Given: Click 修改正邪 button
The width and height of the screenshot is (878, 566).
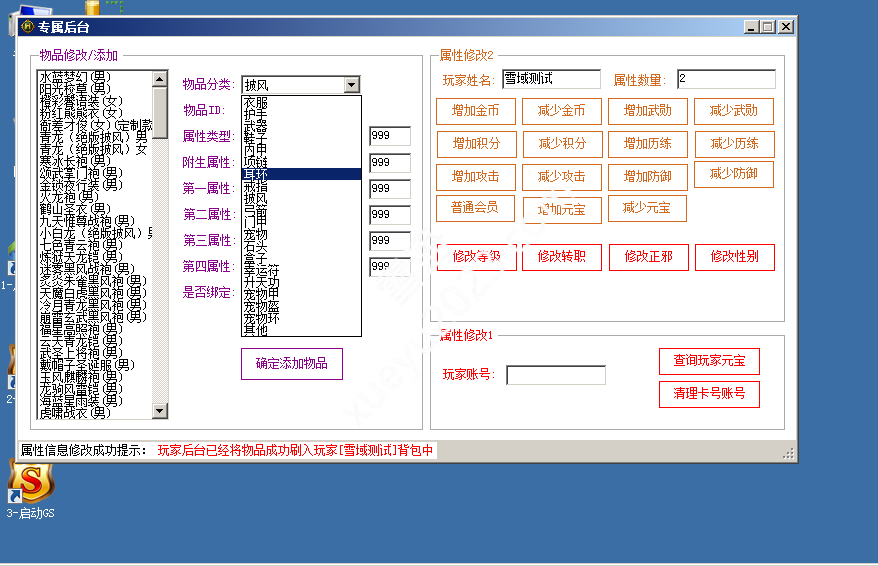Looking at the screenshot, I should 648,257.
